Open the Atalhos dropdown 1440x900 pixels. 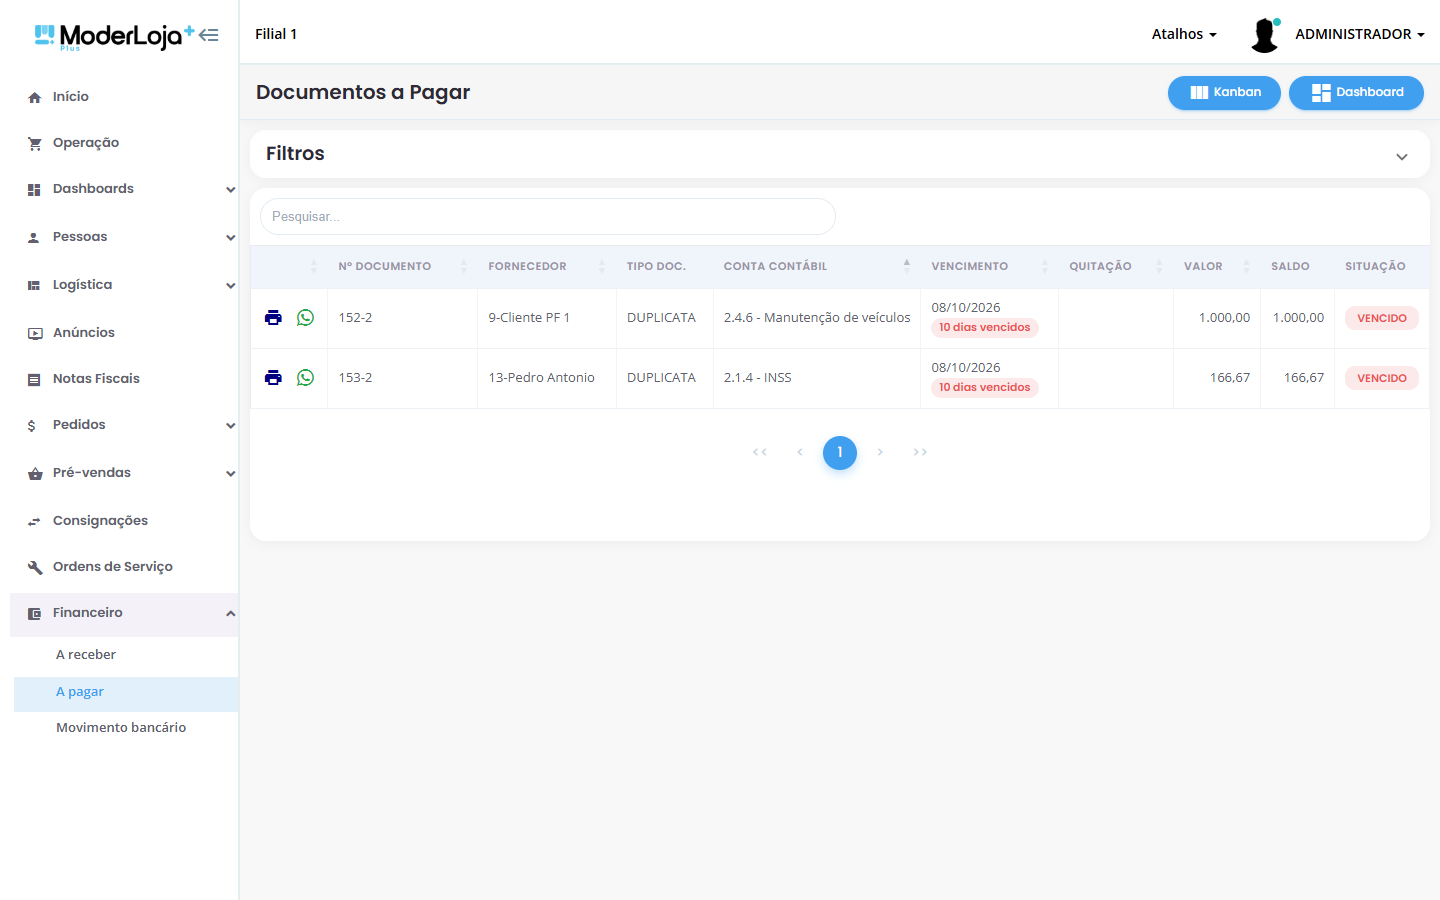coord(1184,34)
